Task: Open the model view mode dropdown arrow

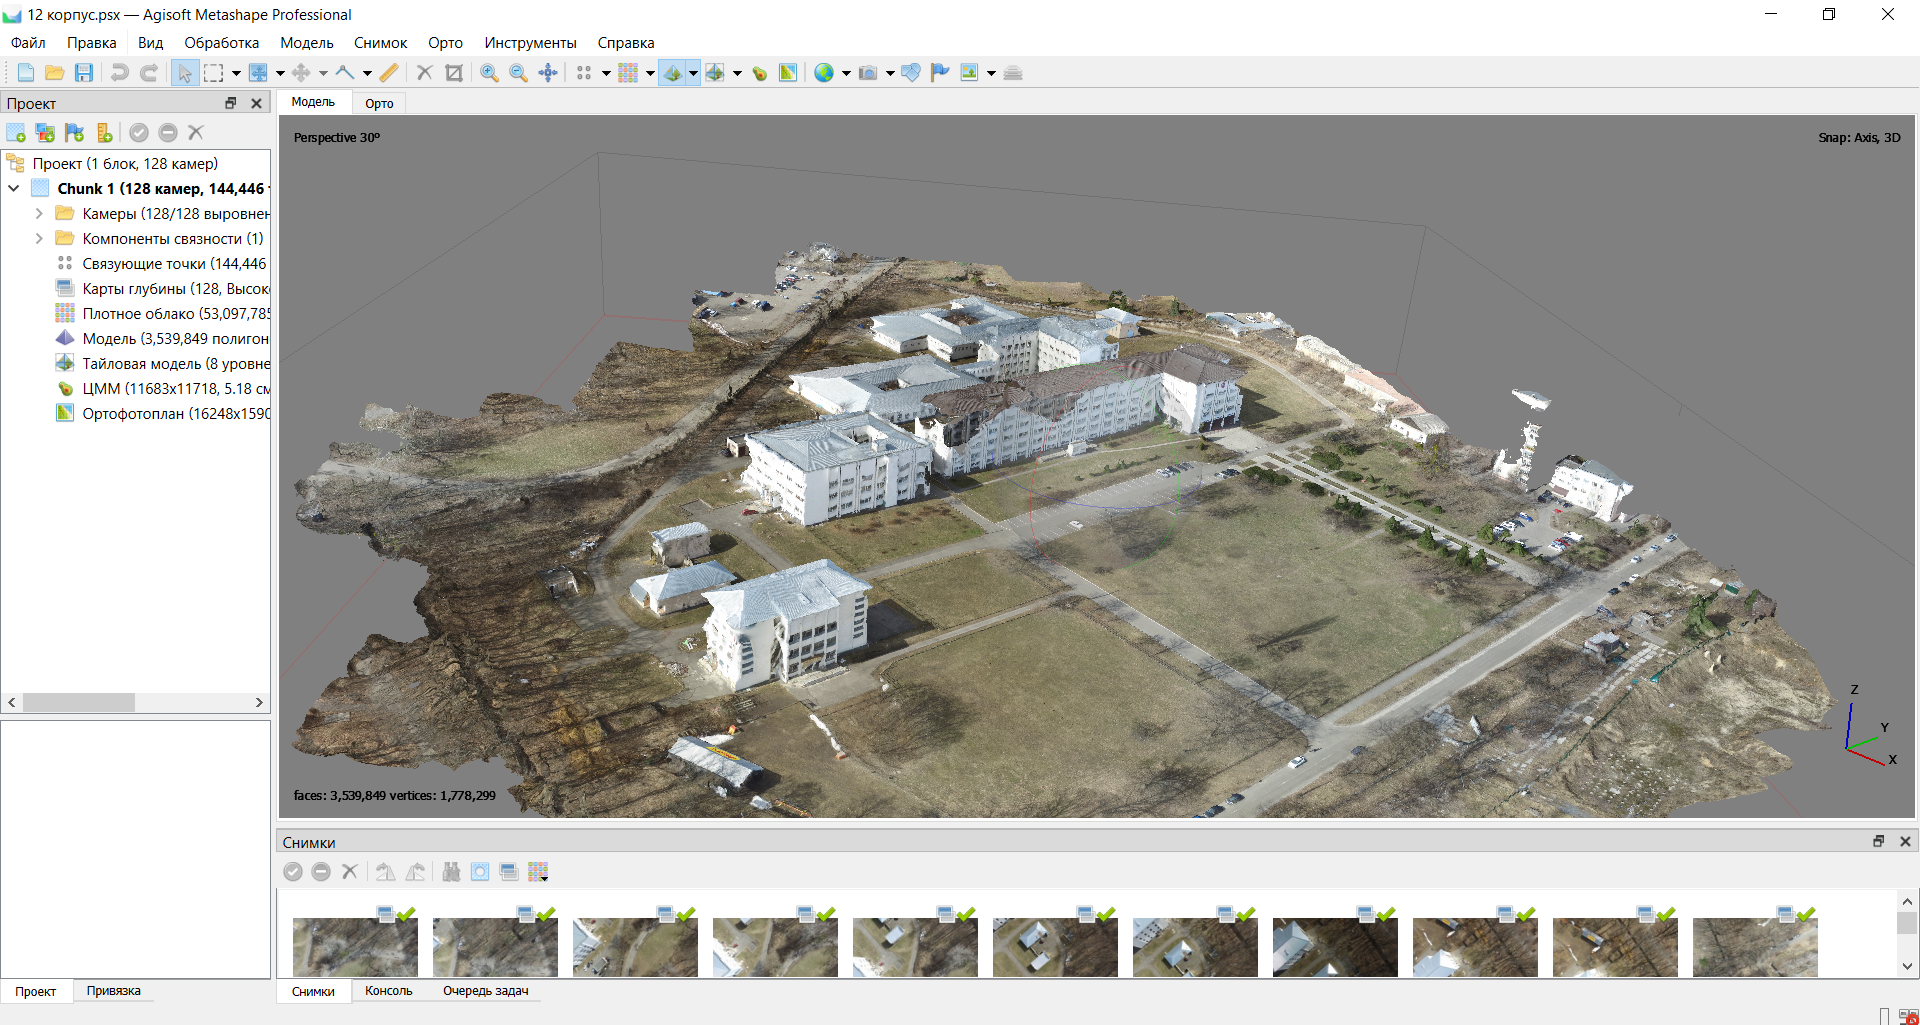Action: pos(693,73)
